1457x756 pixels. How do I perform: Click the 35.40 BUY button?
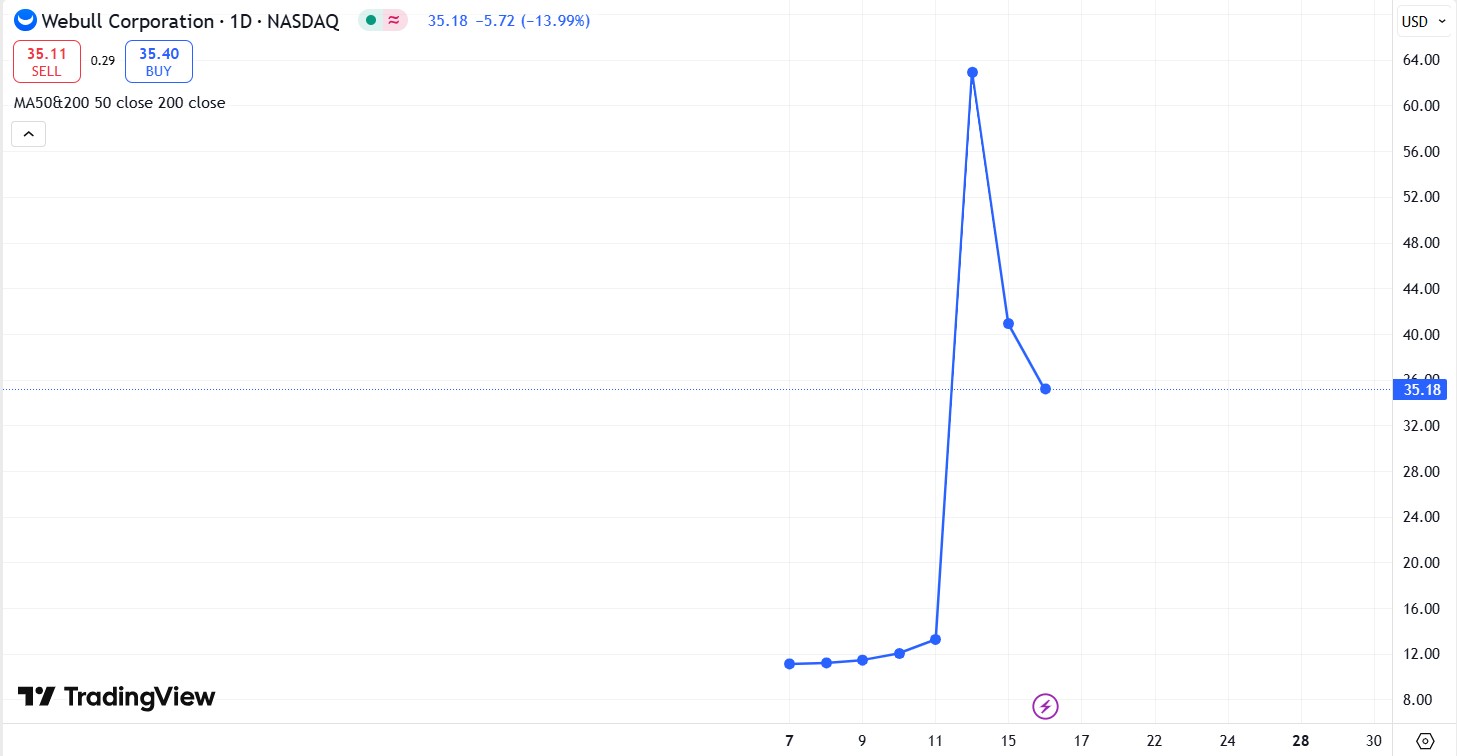click(x=159, y=62)
